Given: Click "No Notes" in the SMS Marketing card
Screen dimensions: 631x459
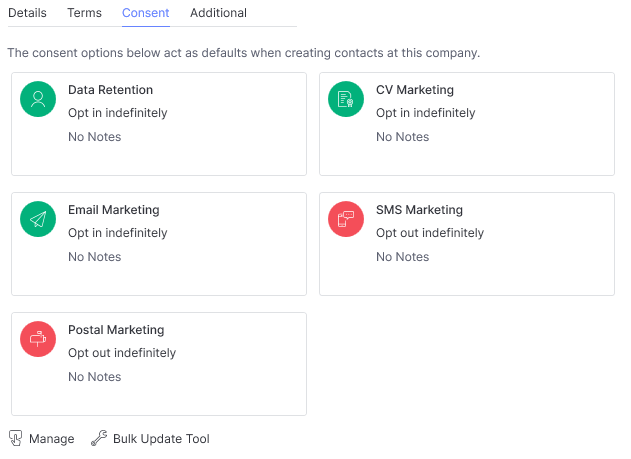Looking at the screenshot, I should (402, 257).
